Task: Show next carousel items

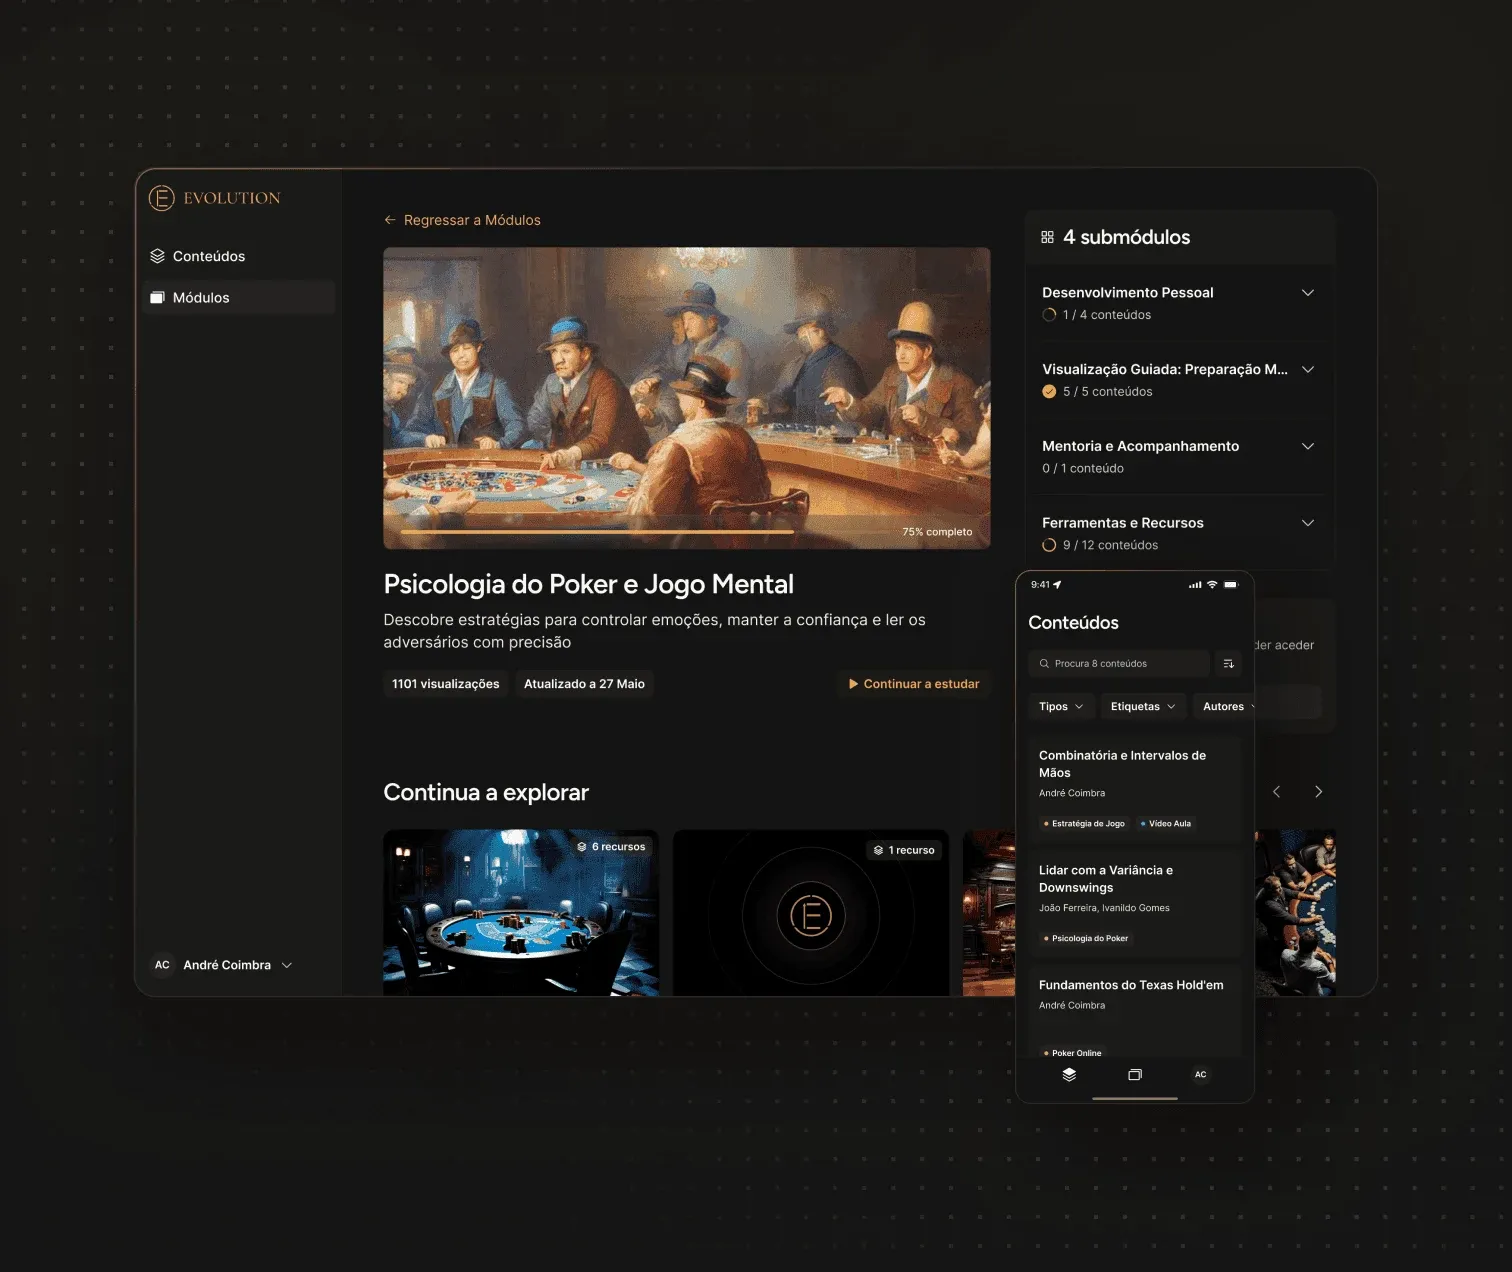Action: coord(1318,792)
